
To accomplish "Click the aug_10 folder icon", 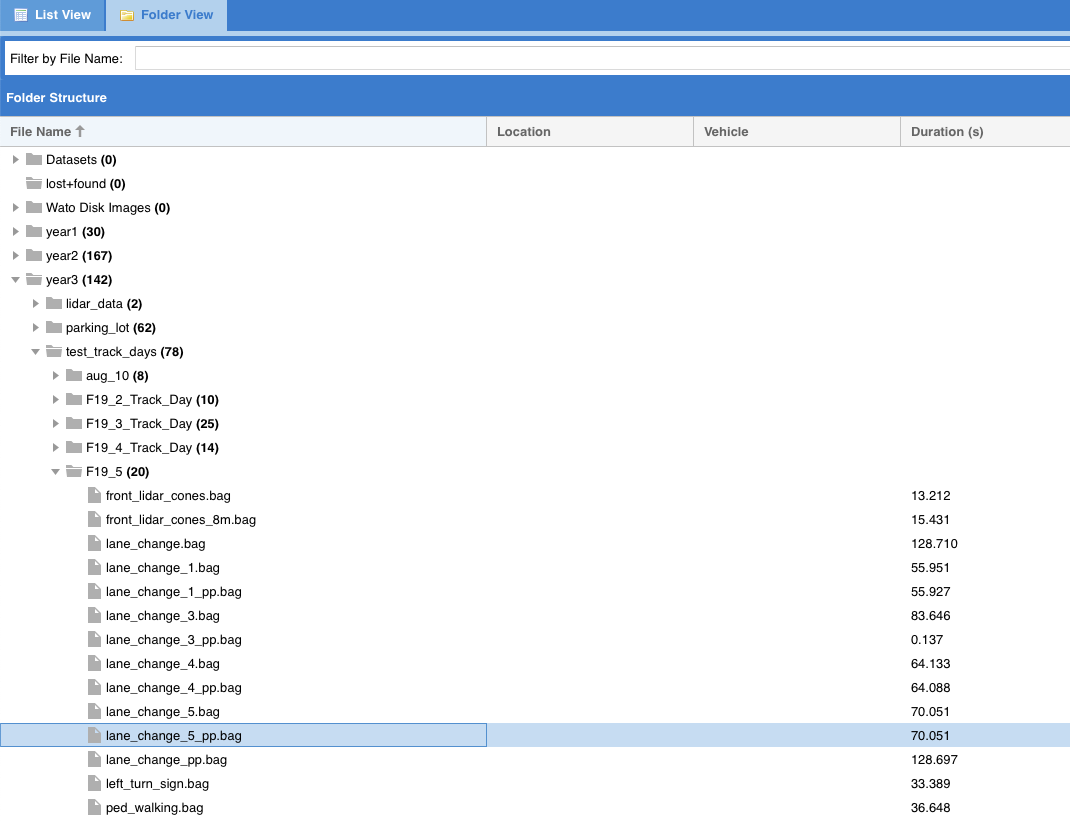I will (x=74, y=375).
